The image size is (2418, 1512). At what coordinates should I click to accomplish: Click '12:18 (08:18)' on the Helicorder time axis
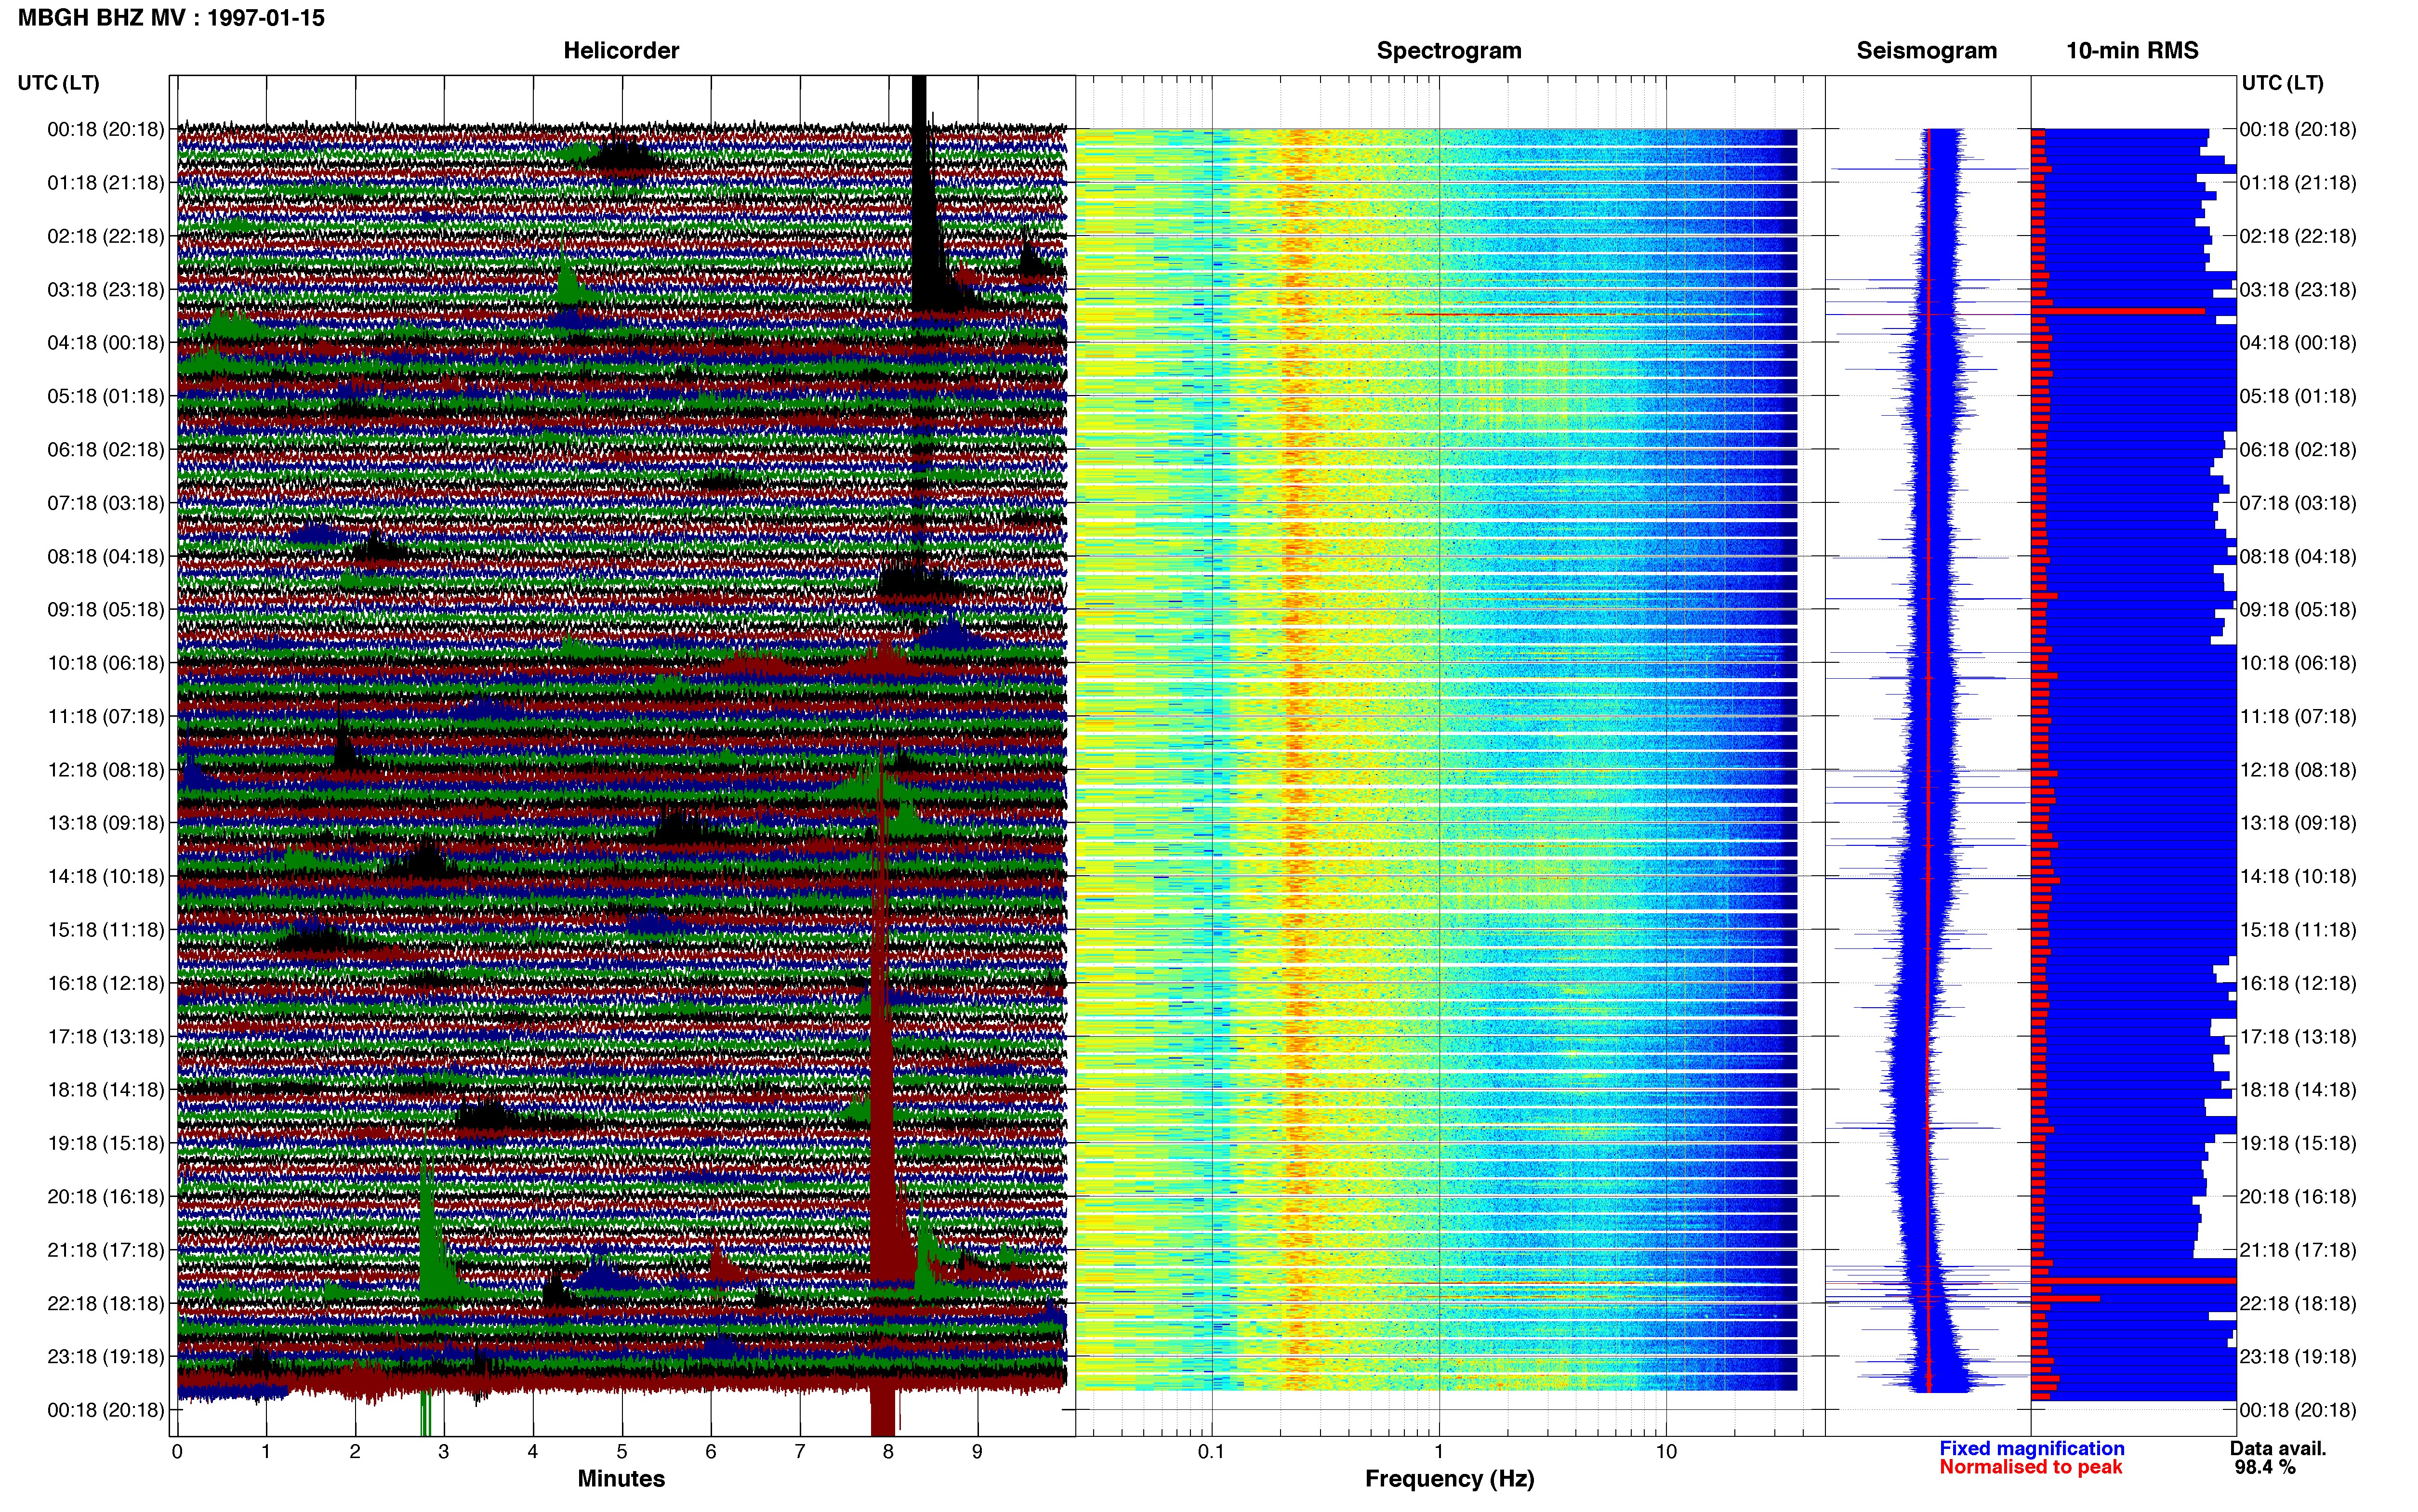[106, 770]
